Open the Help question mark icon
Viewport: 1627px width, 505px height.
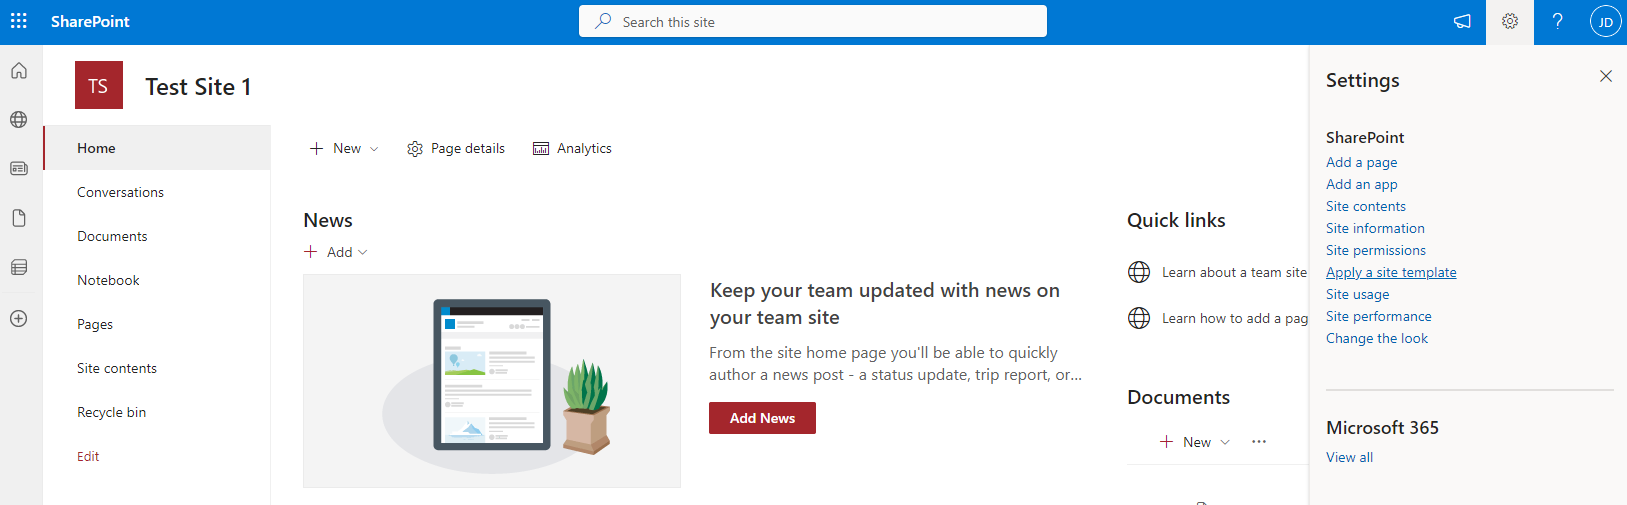coord(1557,21)
